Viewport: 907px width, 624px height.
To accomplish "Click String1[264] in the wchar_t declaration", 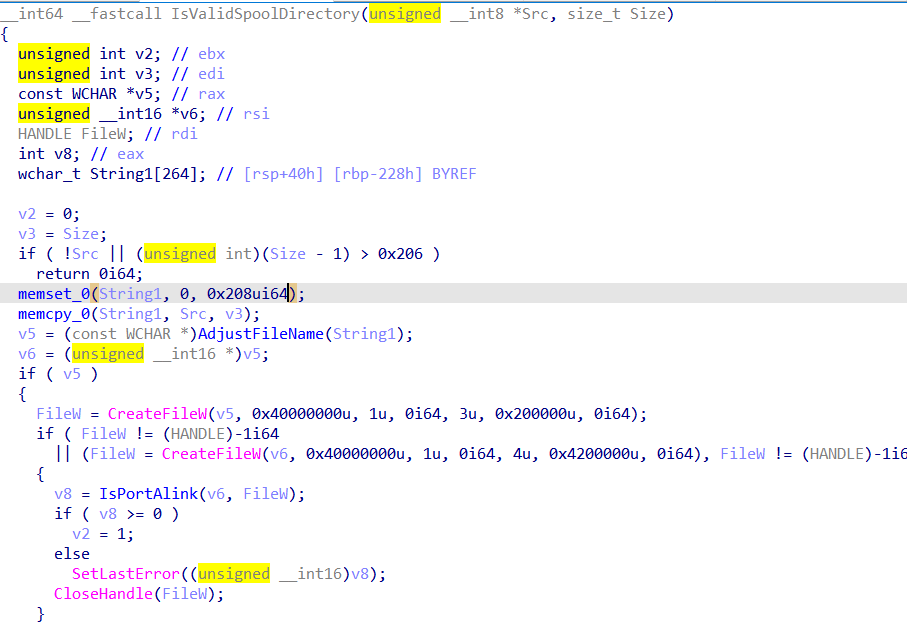I will pyautogui.click(x=143, y=174).
